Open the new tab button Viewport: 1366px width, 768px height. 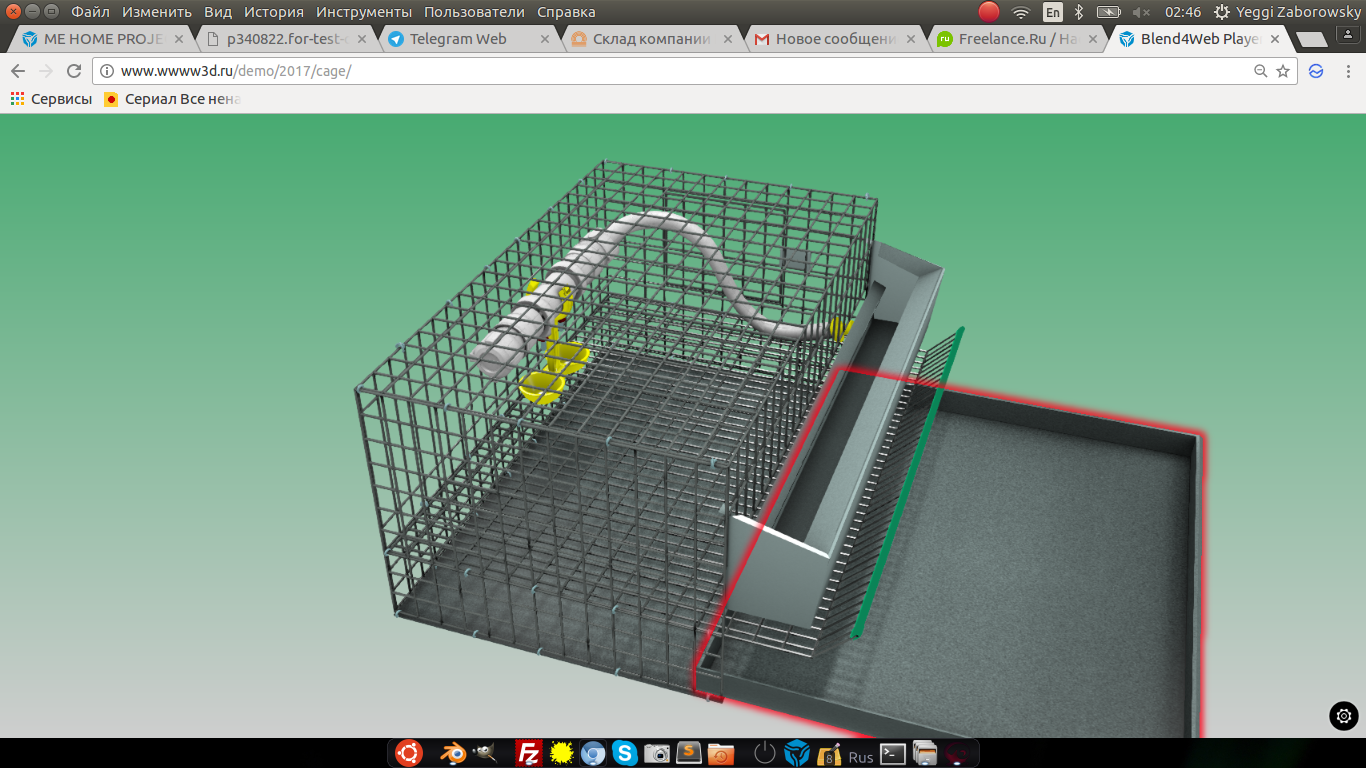(1311, 40)
